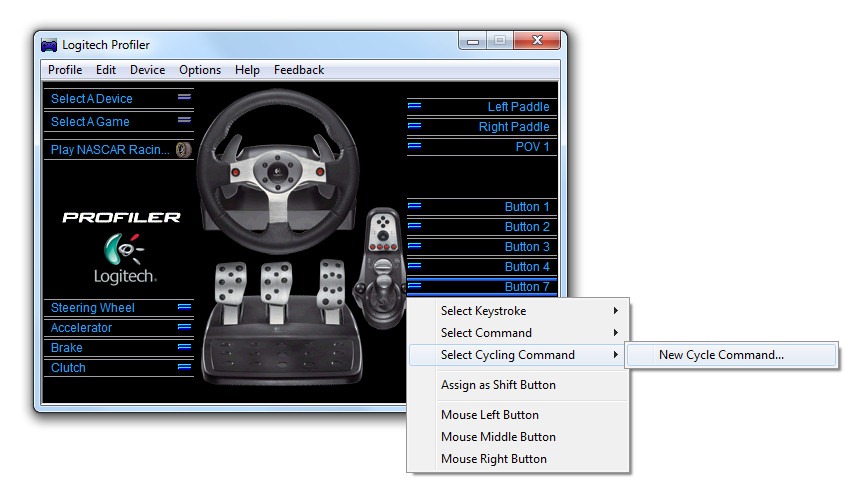Click the G25 steering wheel image
This screenshot has width=867, height=501.
(x=278, y=171)
